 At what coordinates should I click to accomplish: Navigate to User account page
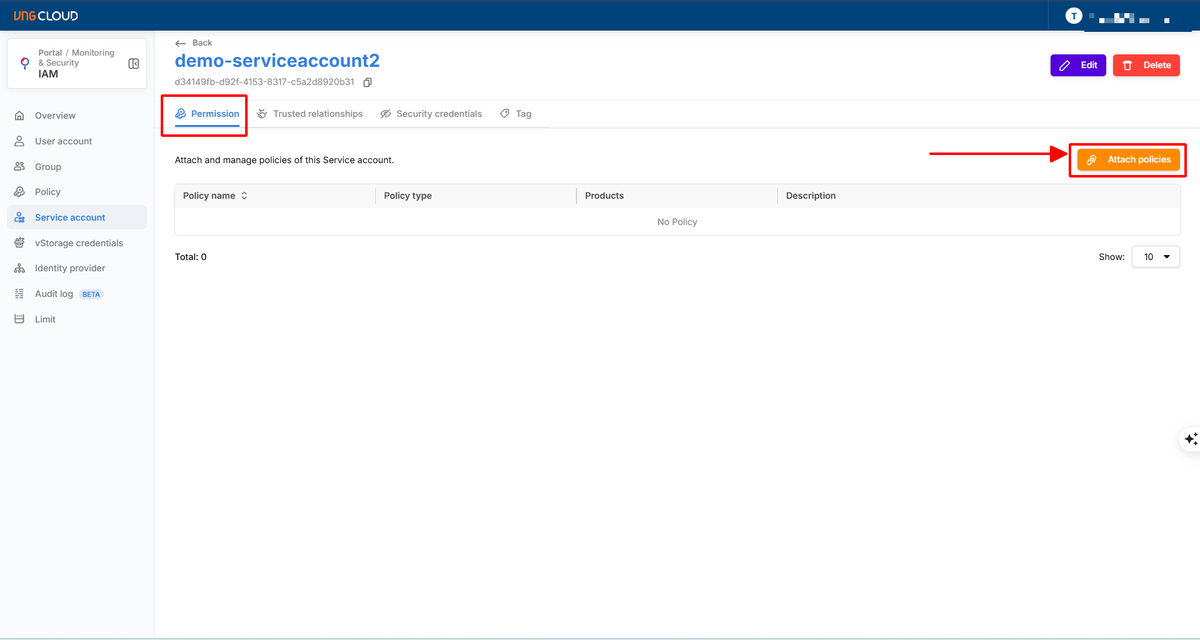tap(63, 141)
